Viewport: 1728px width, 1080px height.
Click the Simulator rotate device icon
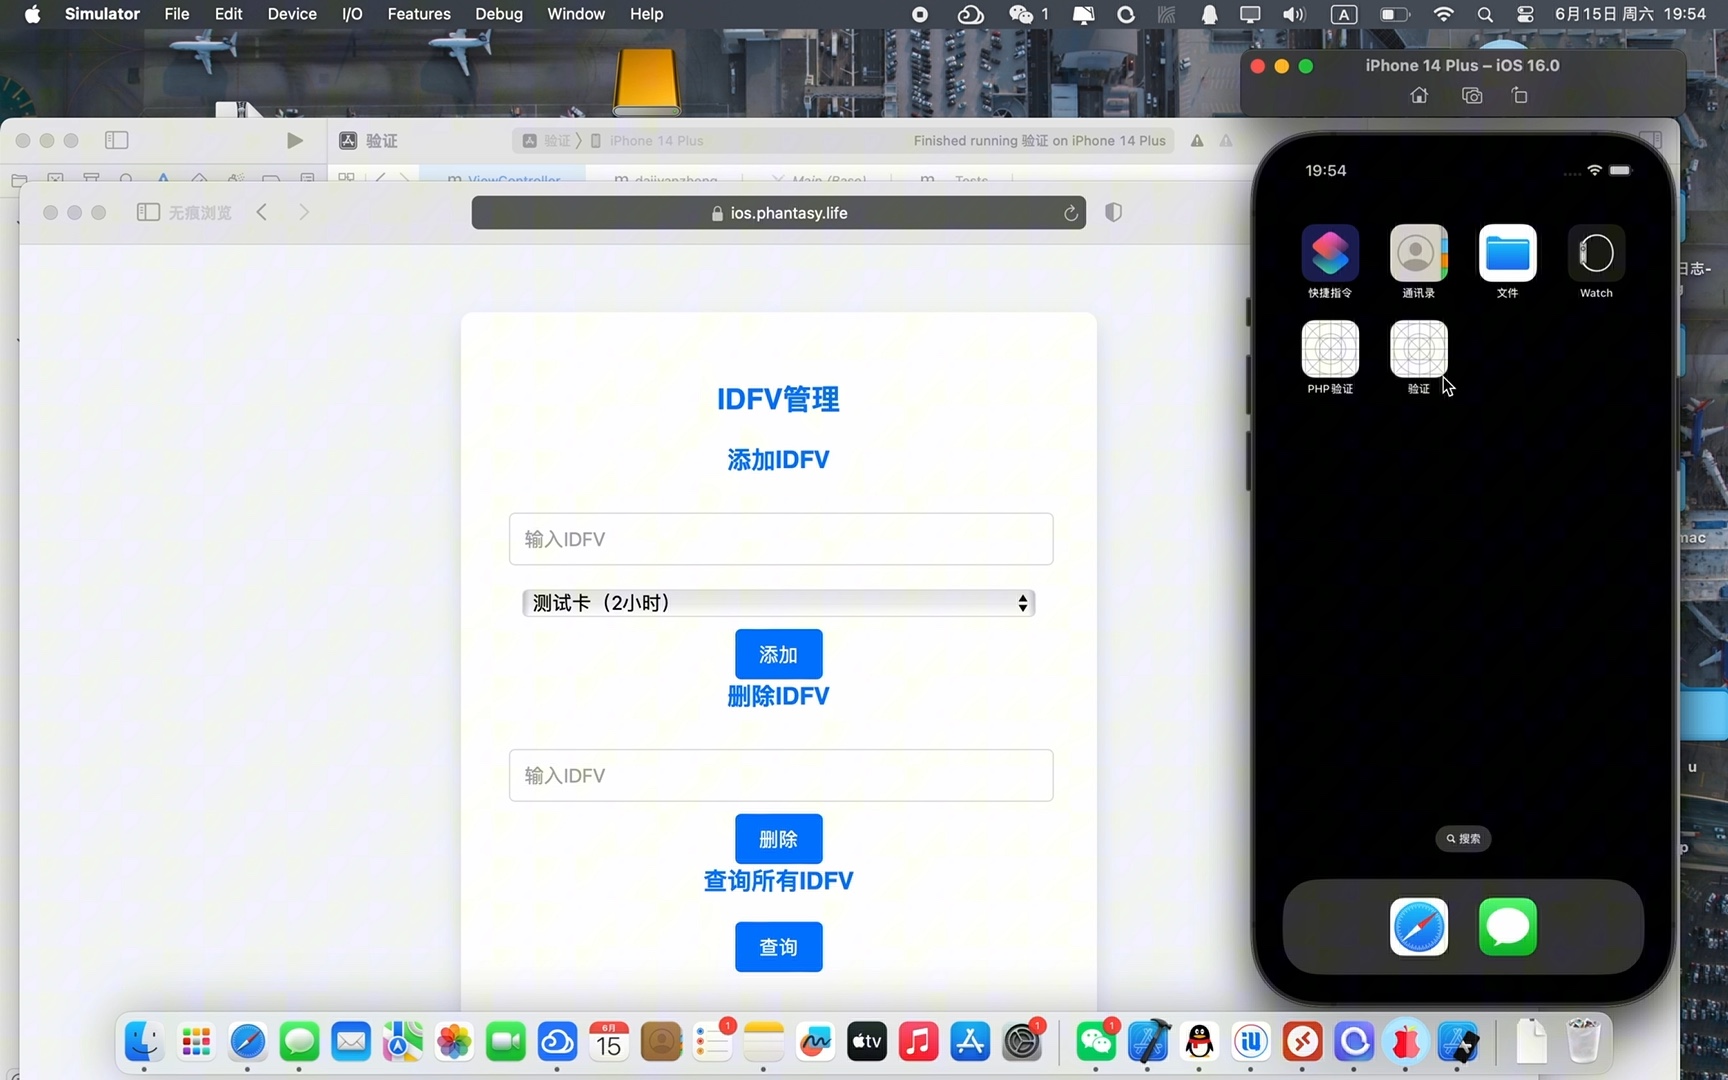(1520, 96)
